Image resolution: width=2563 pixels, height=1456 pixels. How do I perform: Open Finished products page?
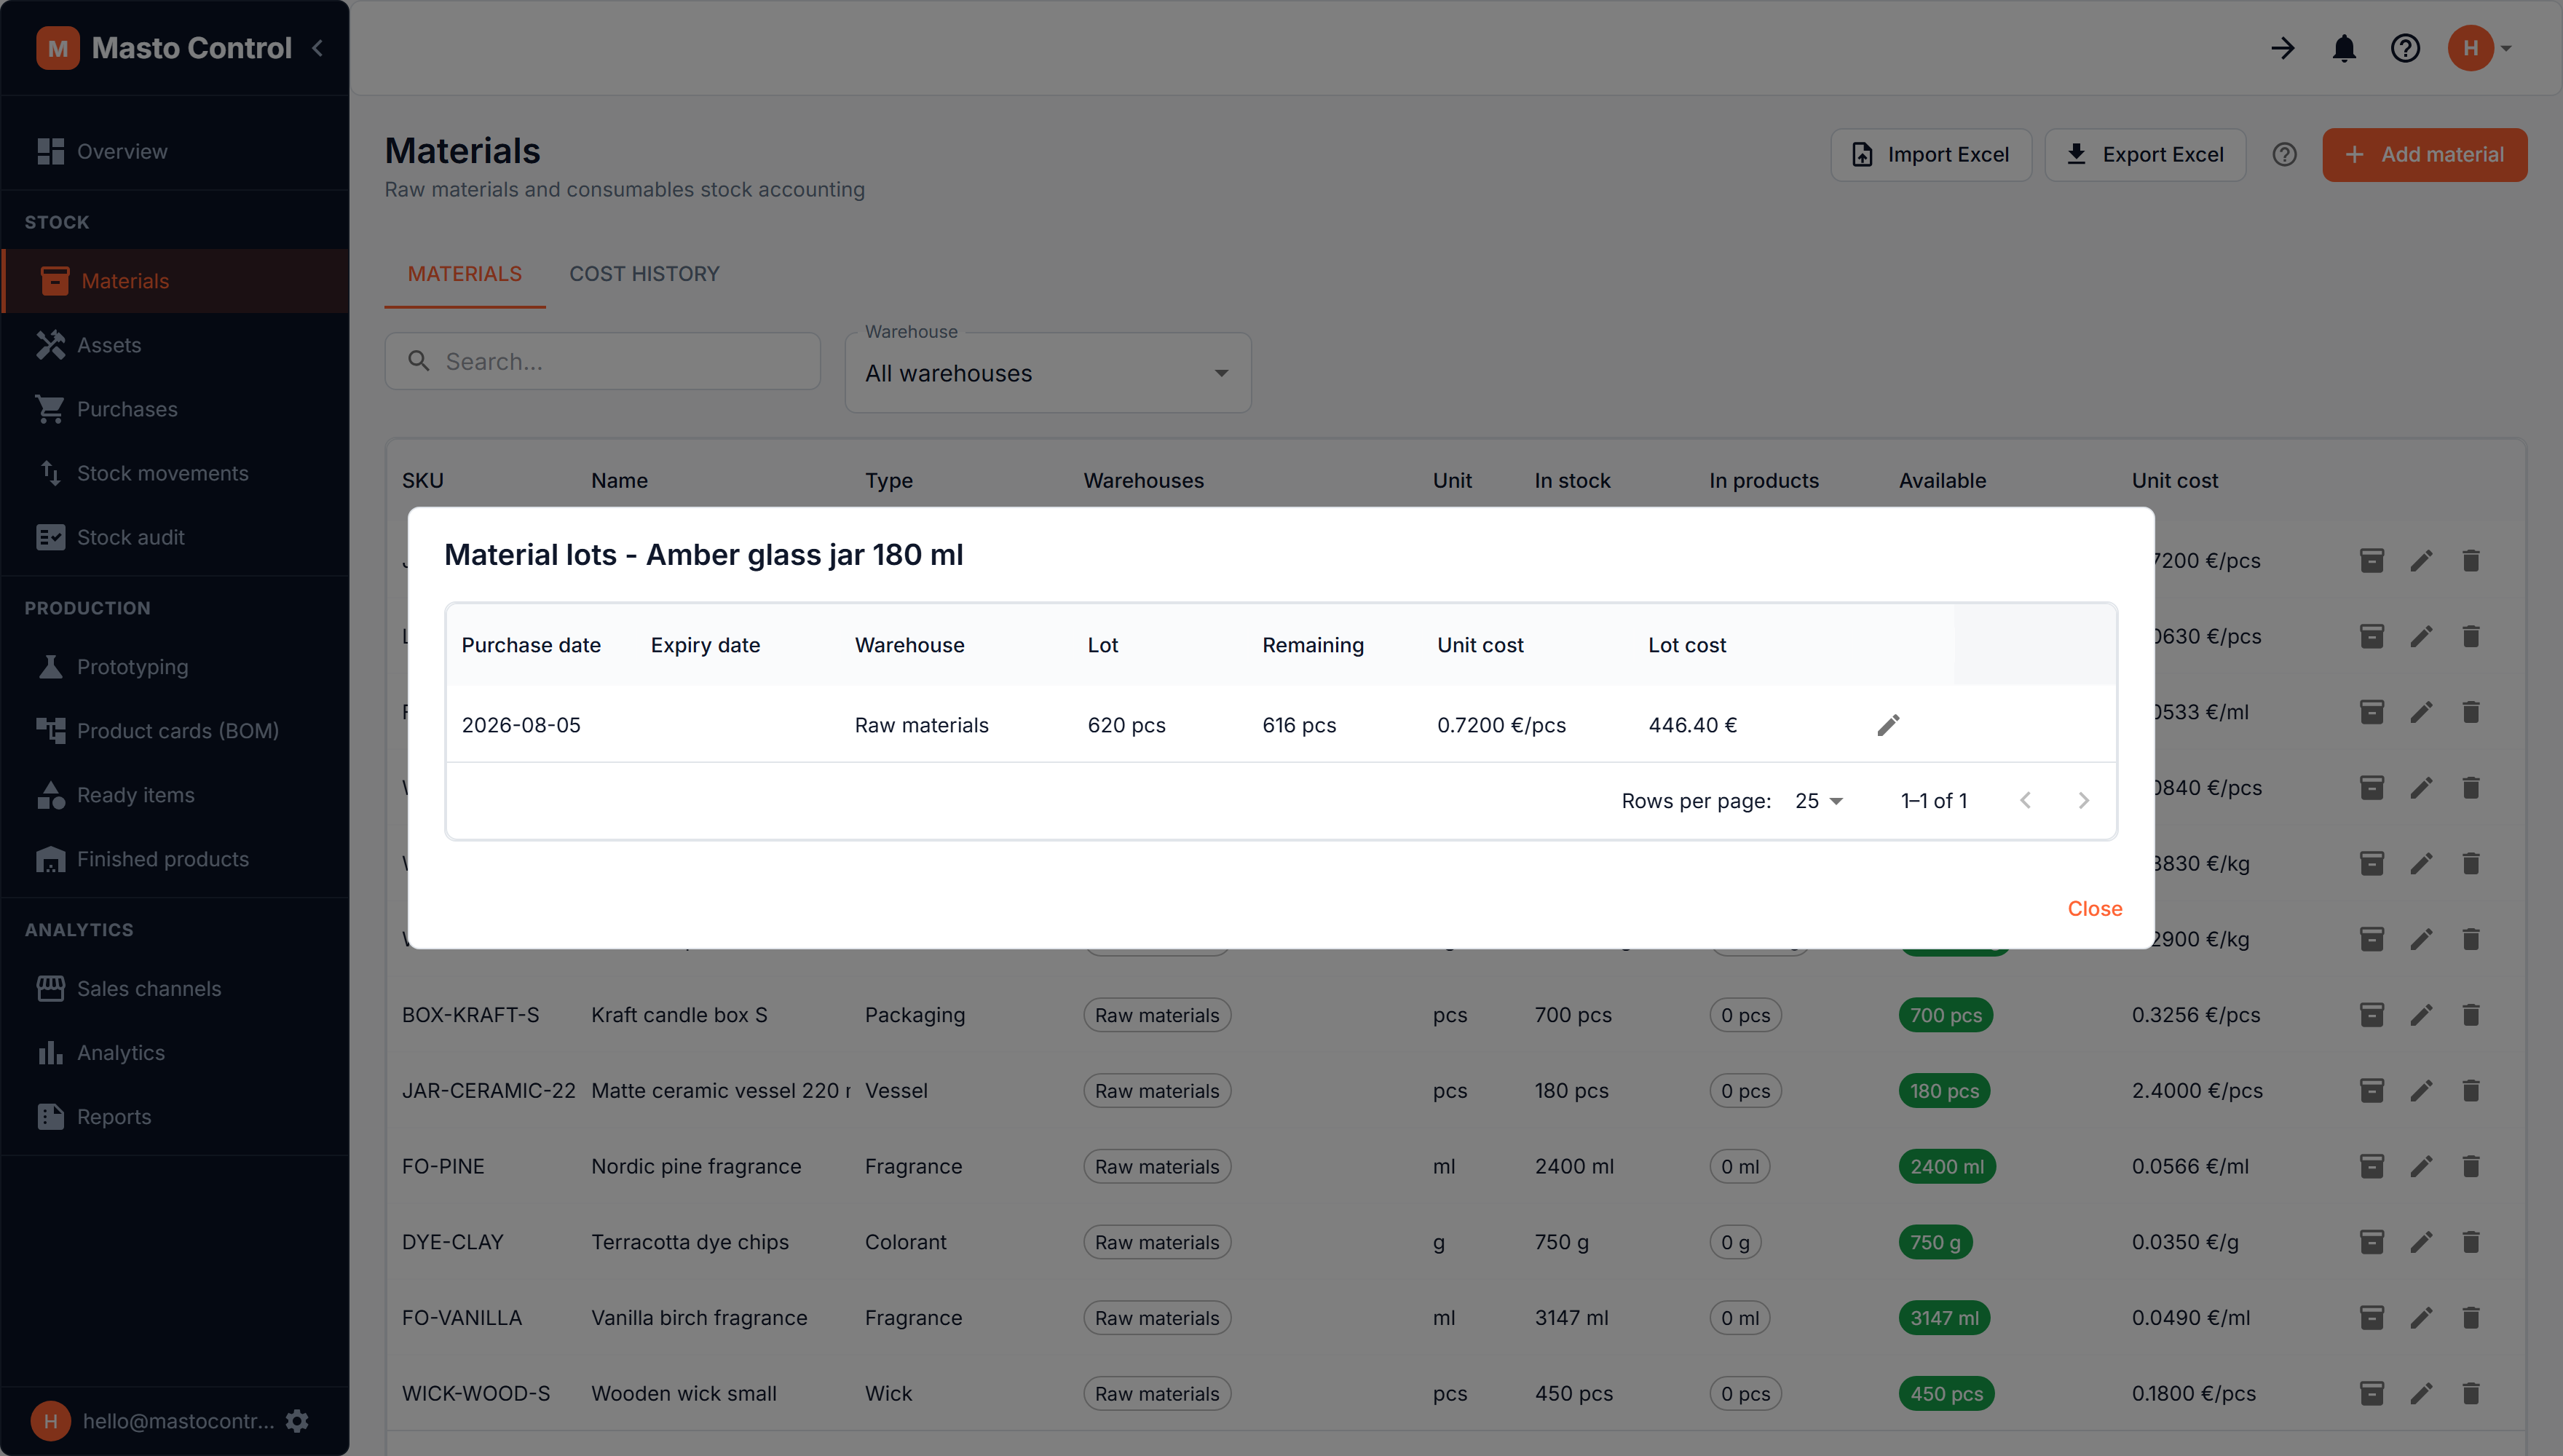click(175, 859)
